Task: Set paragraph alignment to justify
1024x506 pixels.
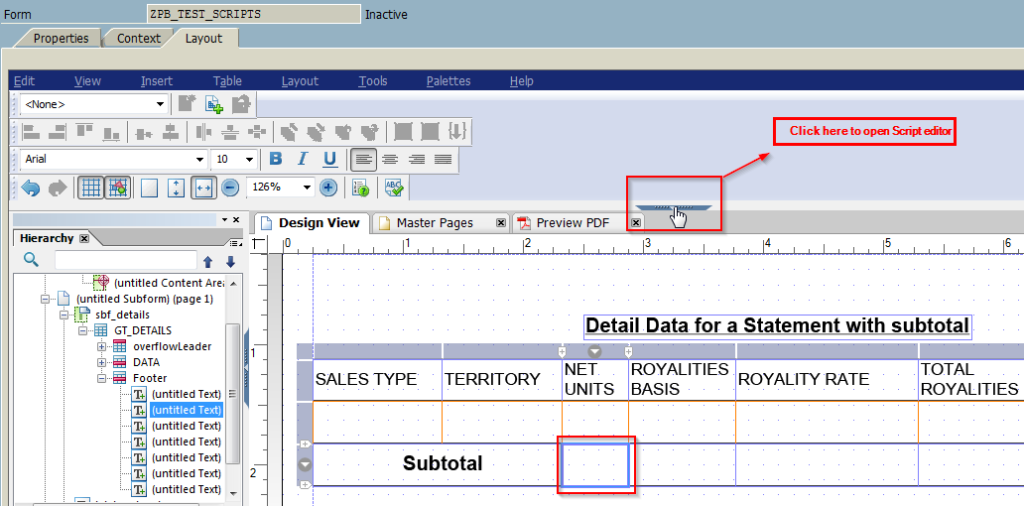Action: pyautogui.click(x=443, y=159)
